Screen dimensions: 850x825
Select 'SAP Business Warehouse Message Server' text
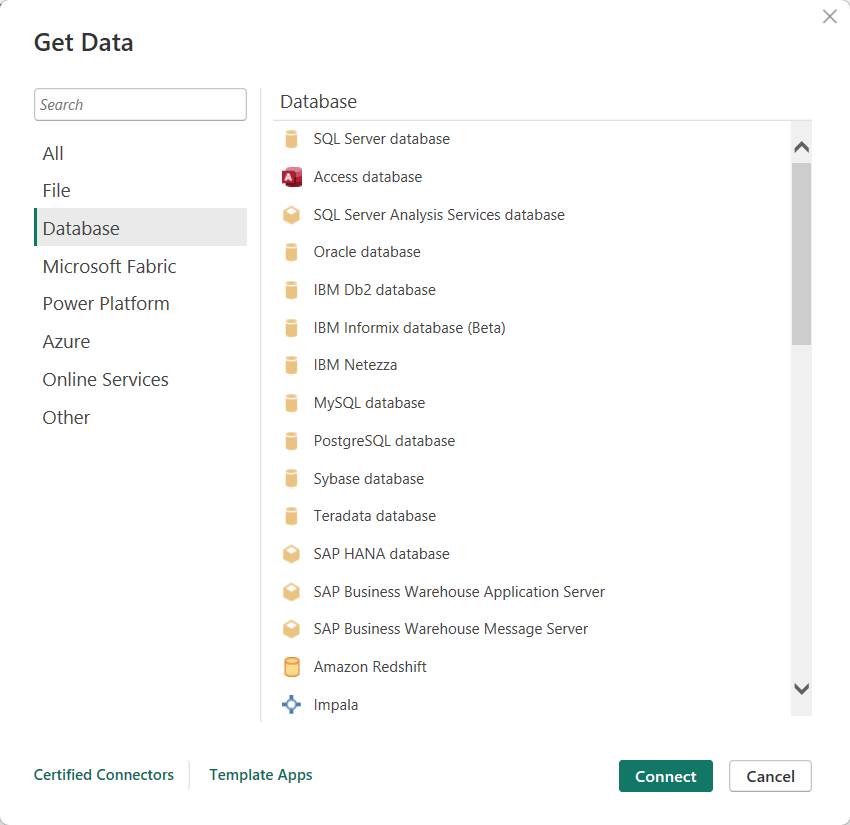450,629
